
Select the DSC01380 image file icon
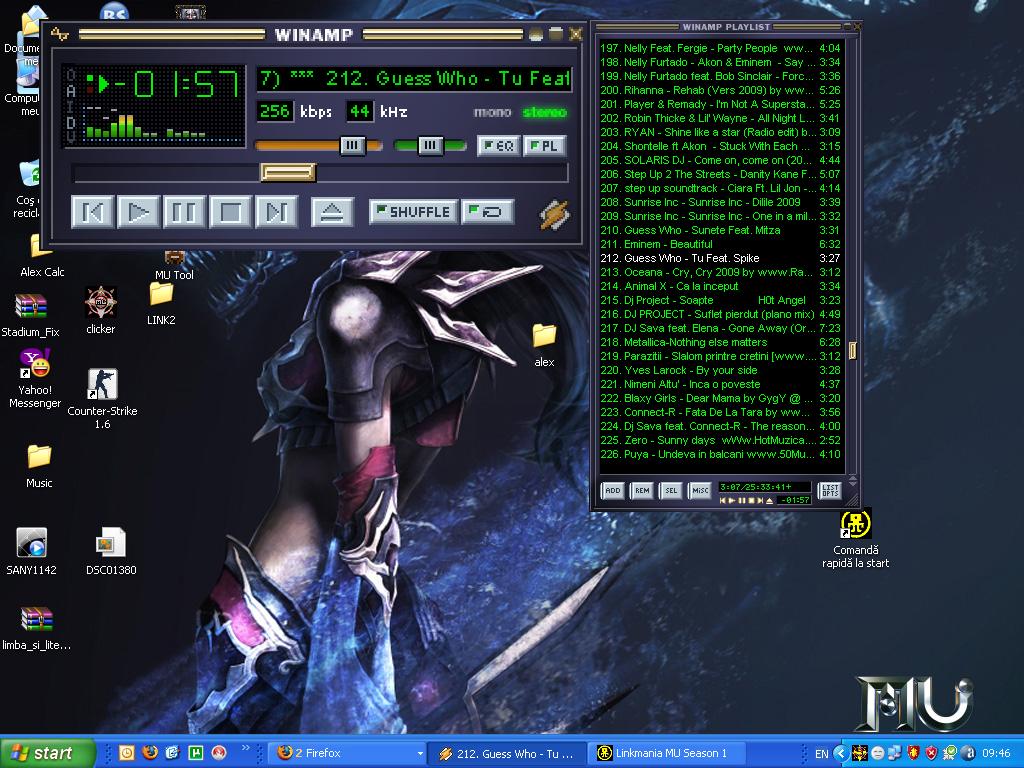coord(111,551)
